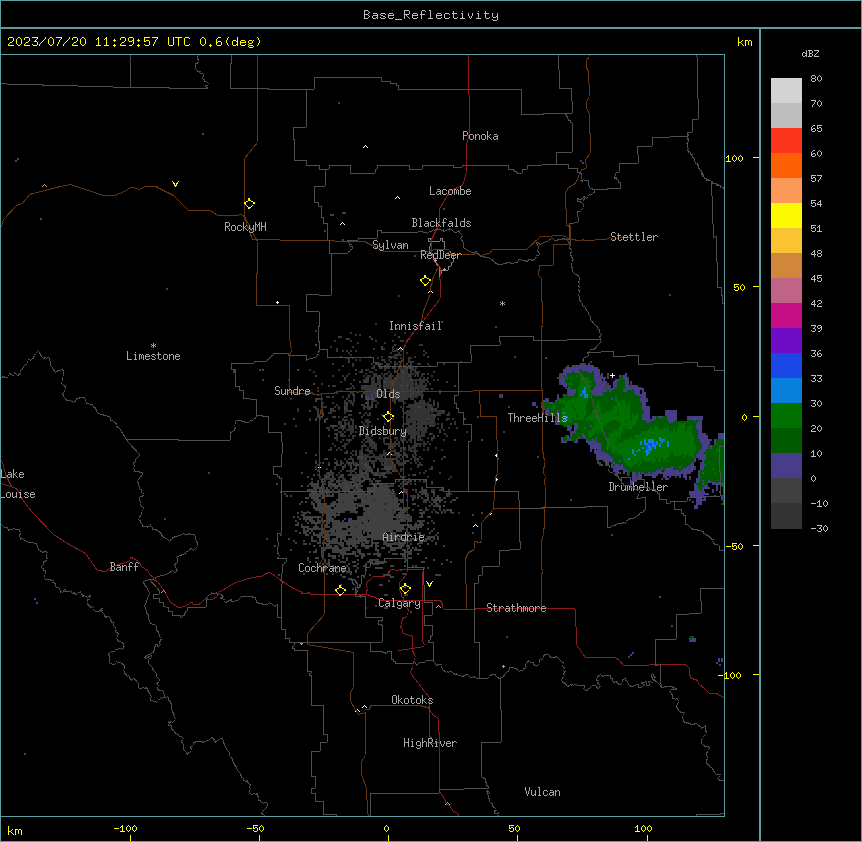This screenshot has width=862, height=842.
Task: Select the HighRiver label
Action: tap(430, 743)
